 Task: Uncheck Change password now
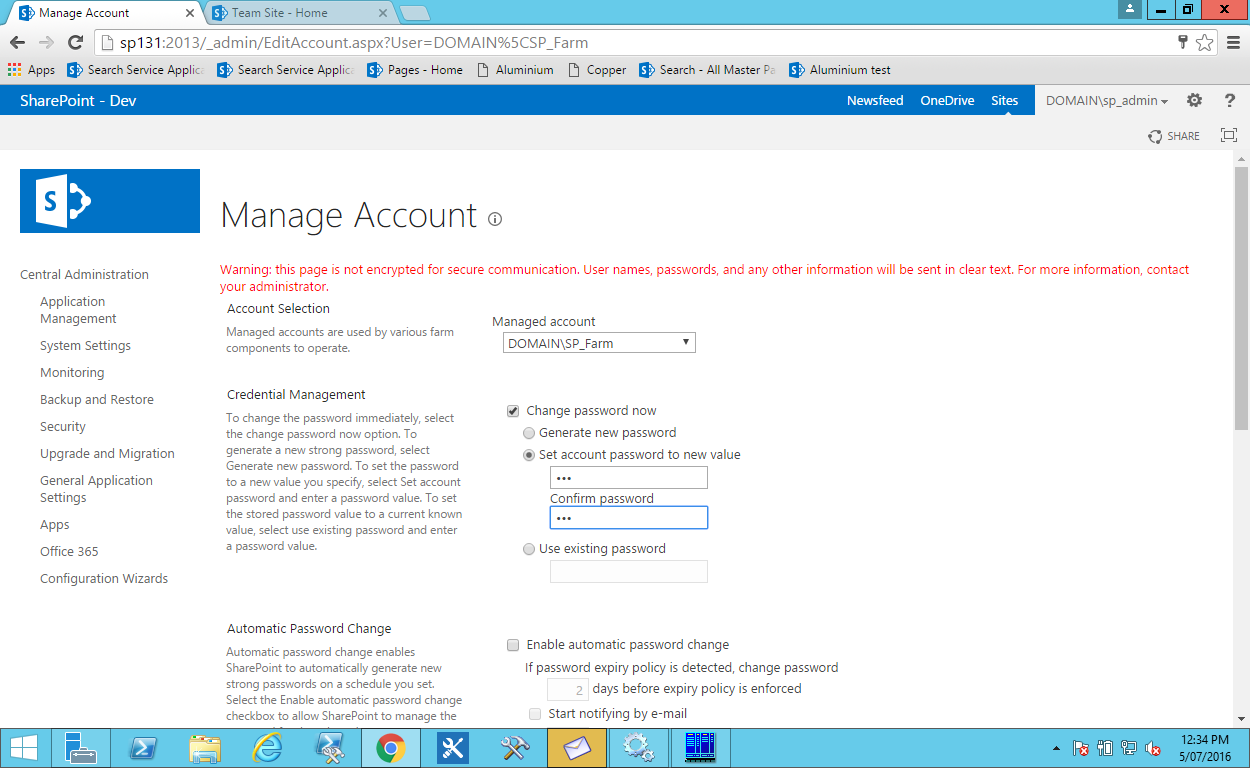(x=513, y=411)
